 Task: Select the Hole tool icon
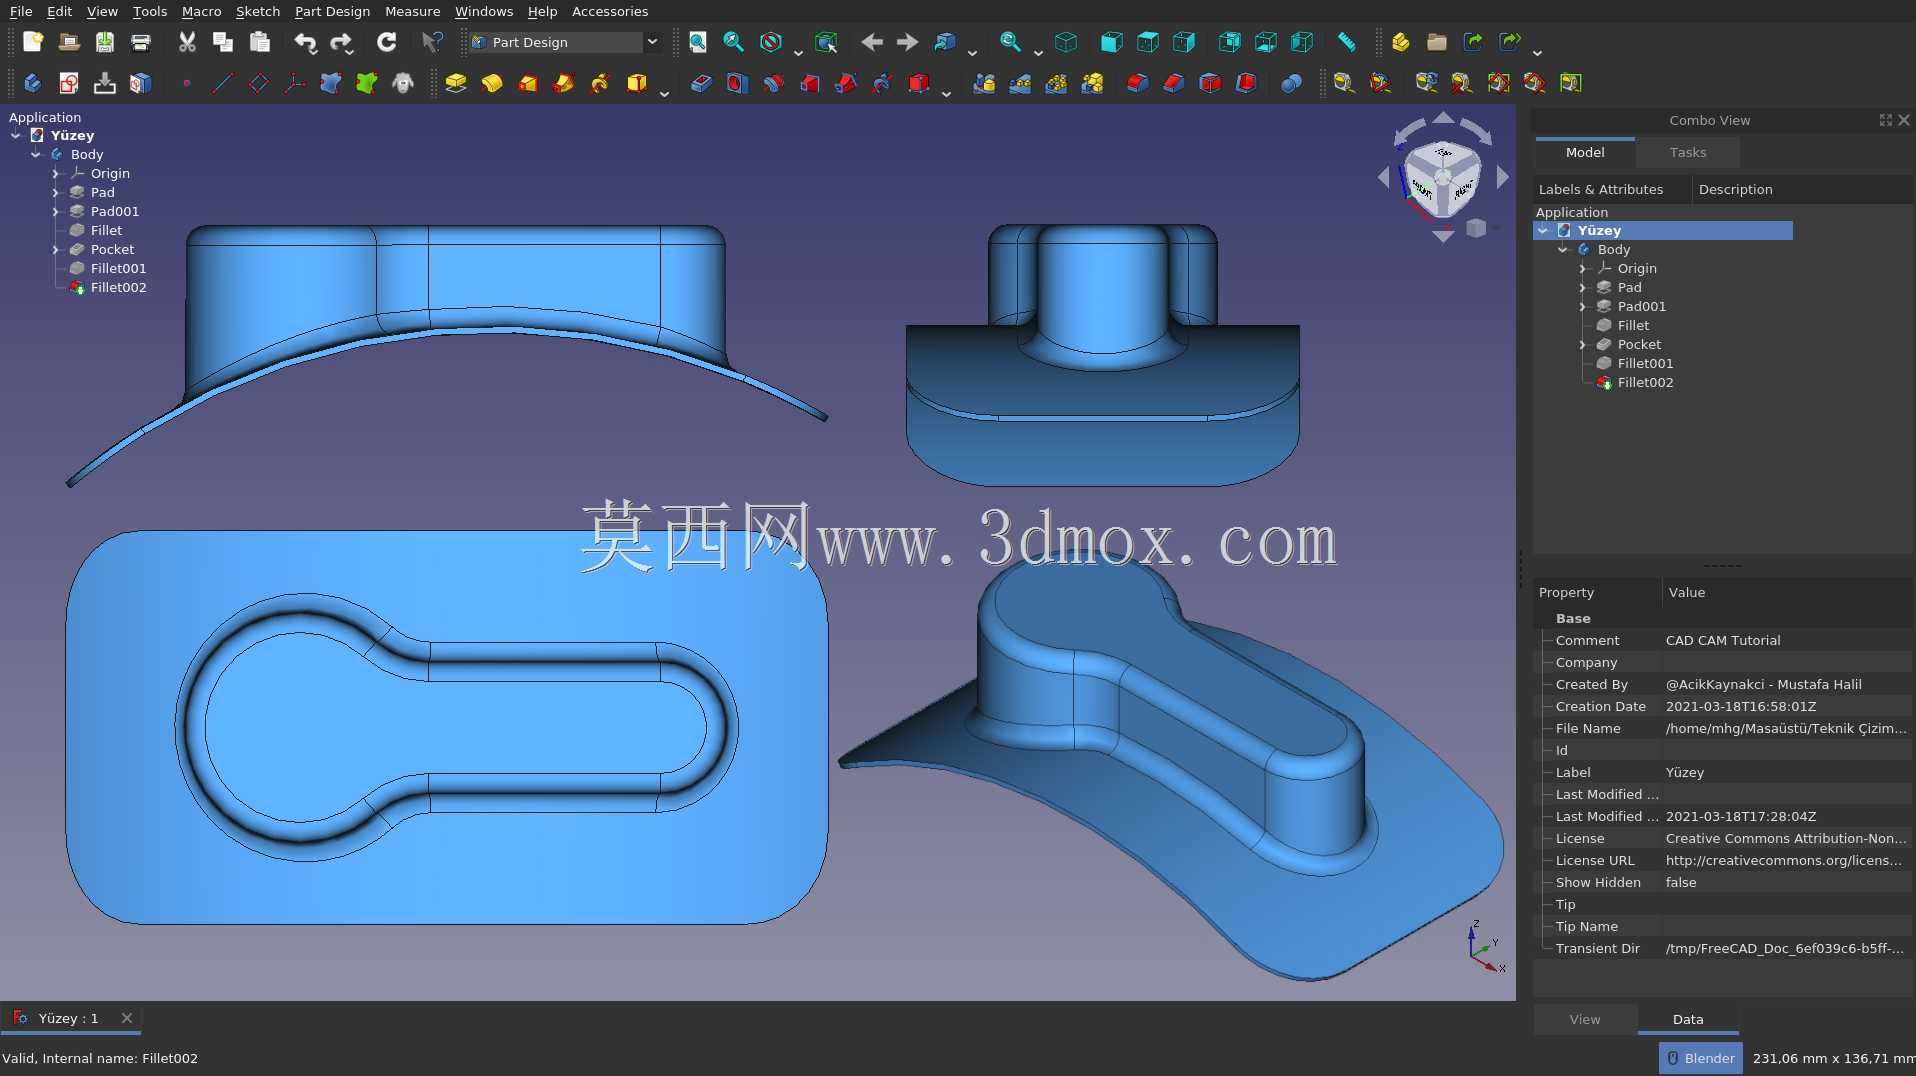(737, 83)
